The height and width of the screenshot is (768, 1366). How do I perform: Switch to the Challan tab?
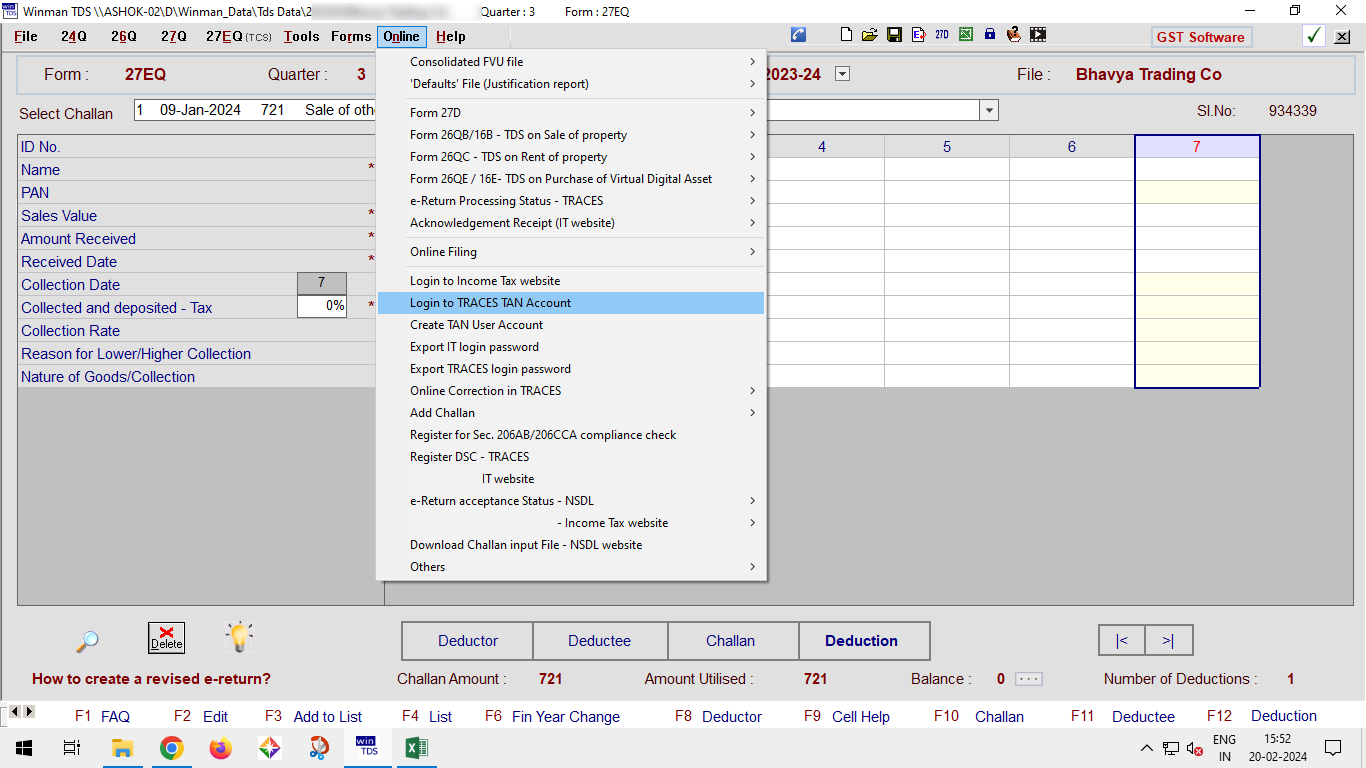tap(731, 641)
